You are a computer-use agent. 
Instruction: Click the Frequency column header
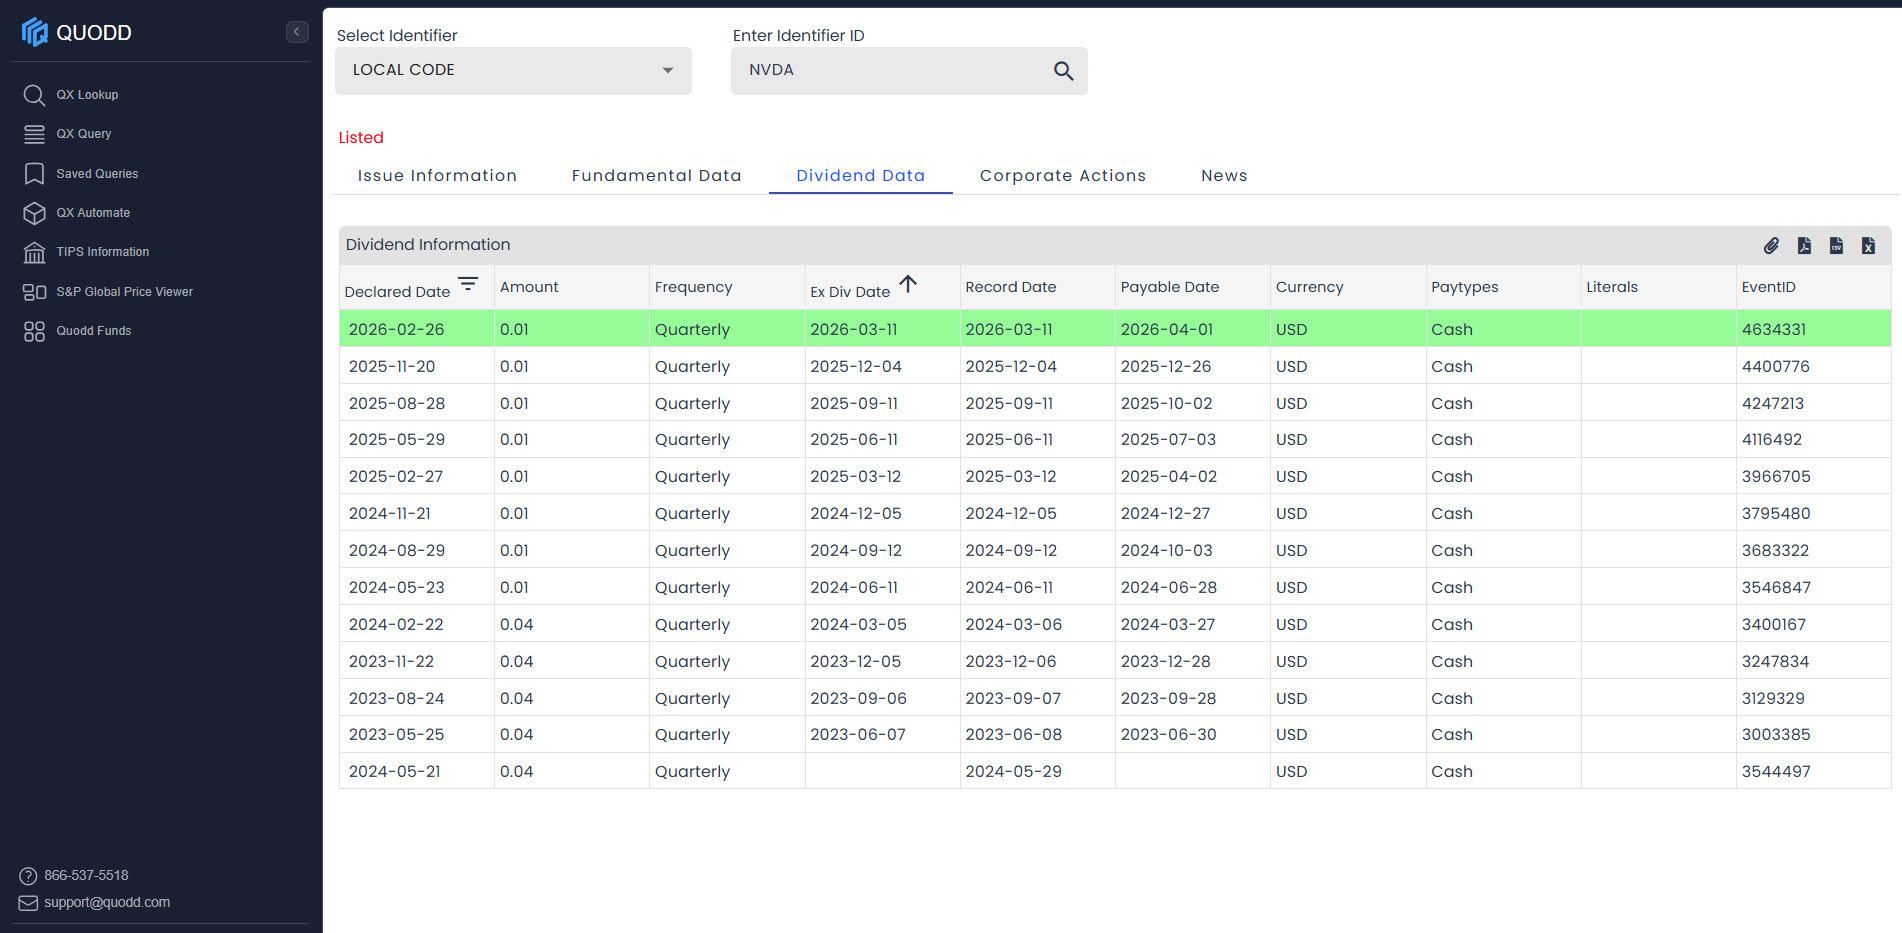click(x=693, y=287)
